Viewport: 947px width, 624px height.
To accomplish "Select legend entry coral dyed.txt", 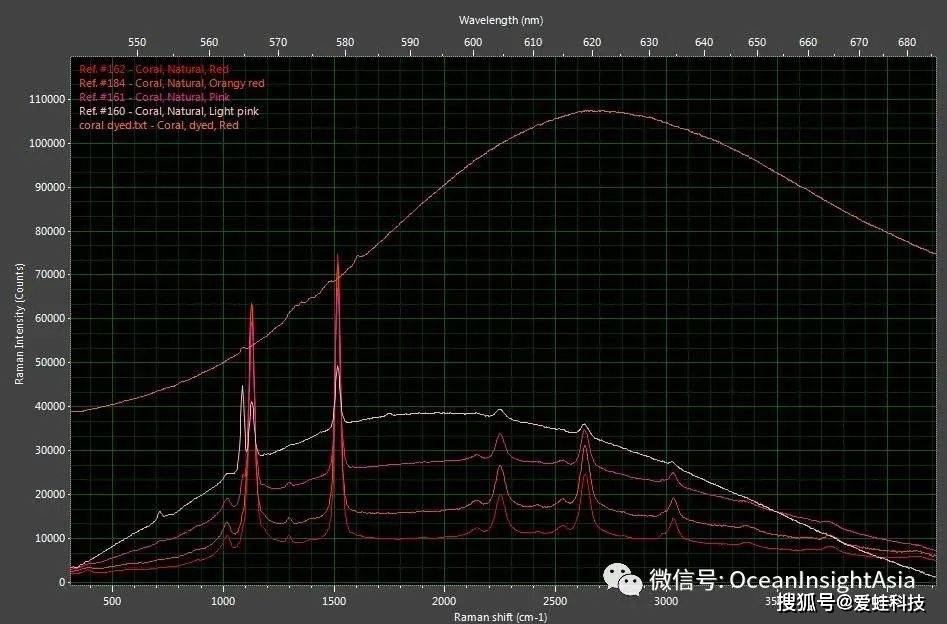I will pyautogui.click(x=158, y=126).
